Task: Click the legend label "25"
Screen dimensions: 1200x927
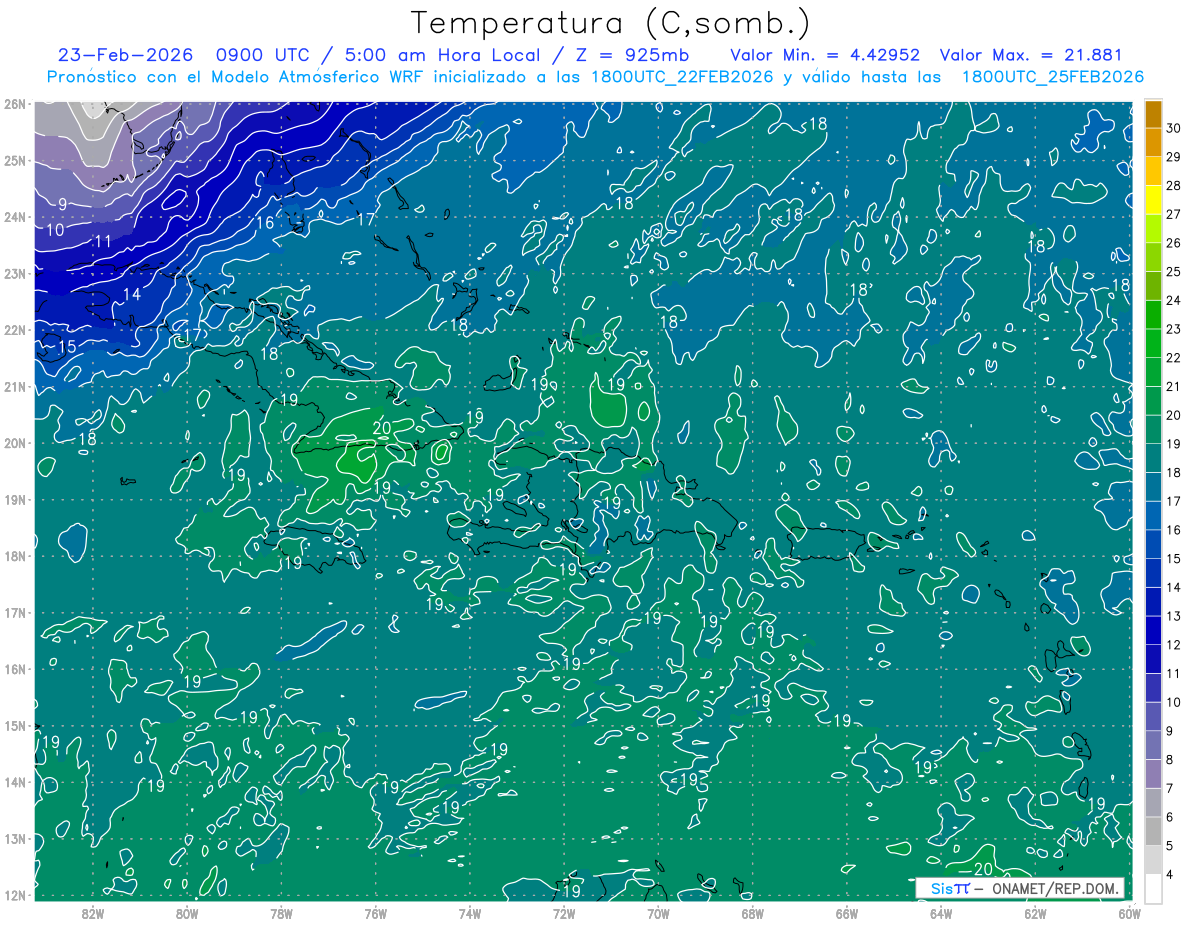Action: (1174, 271)
